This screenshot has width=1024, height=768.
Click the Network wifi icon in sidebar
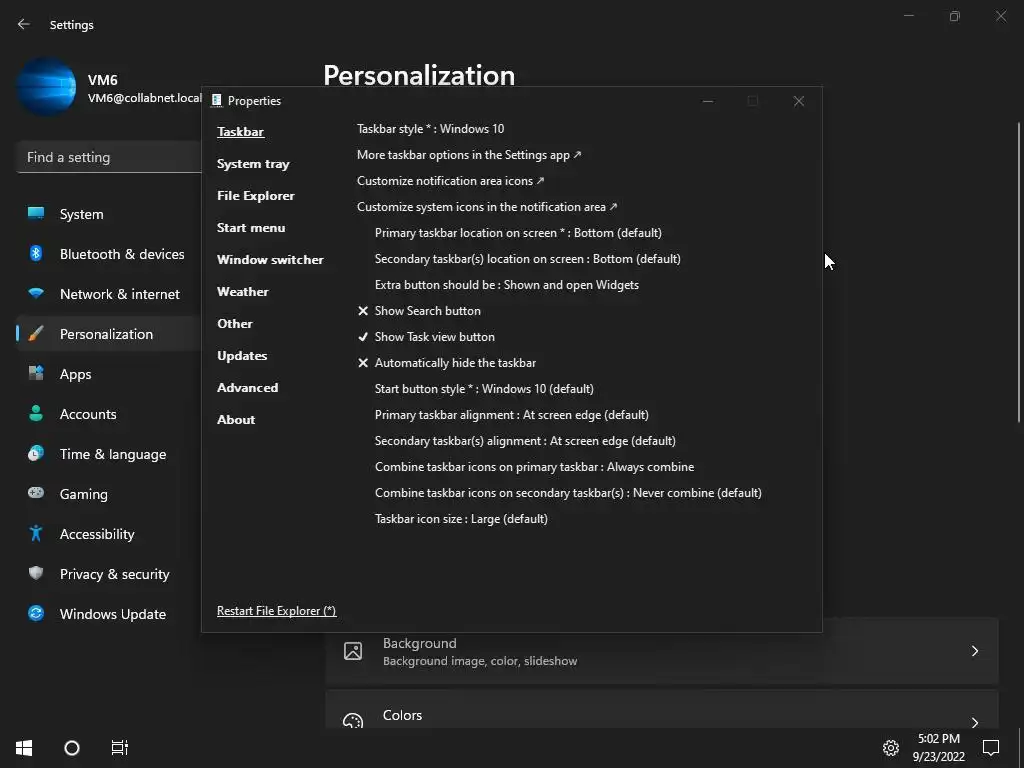[x=36, y=293]
